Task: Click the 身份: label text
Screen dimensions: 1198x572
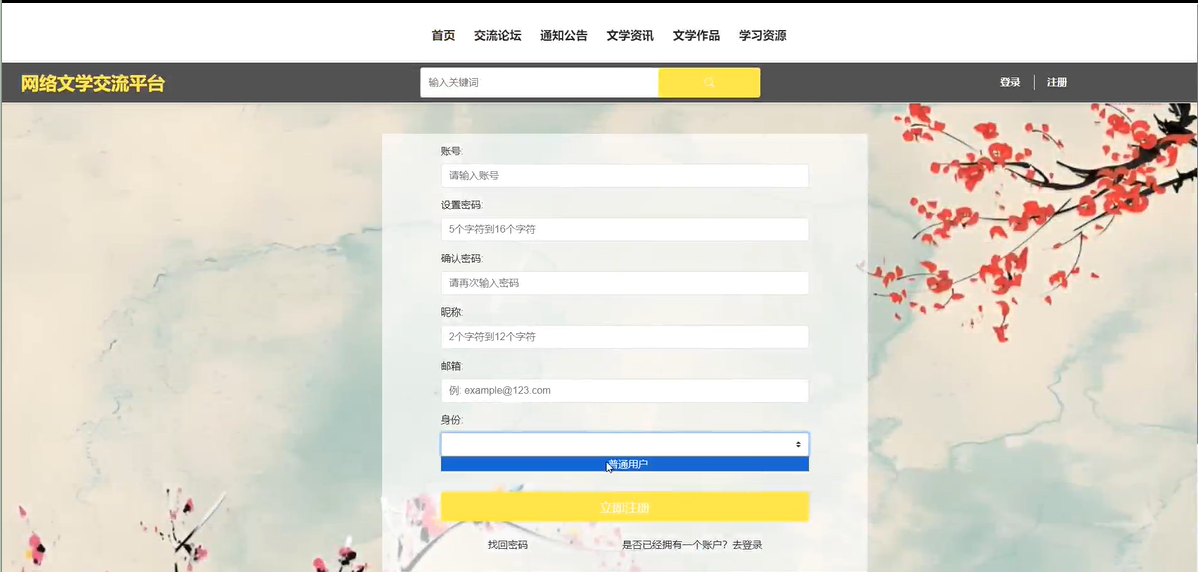Action: [x=452, y=420]
